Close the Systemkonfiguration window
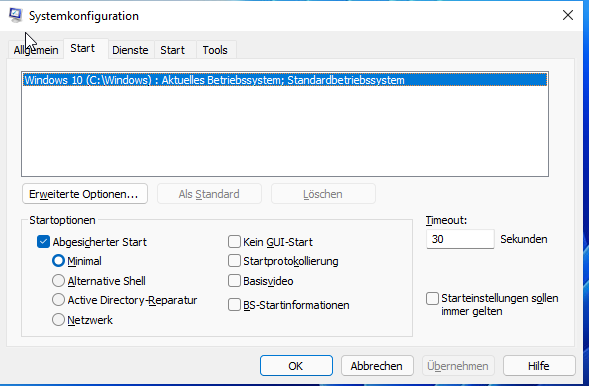 click(568, 15)
